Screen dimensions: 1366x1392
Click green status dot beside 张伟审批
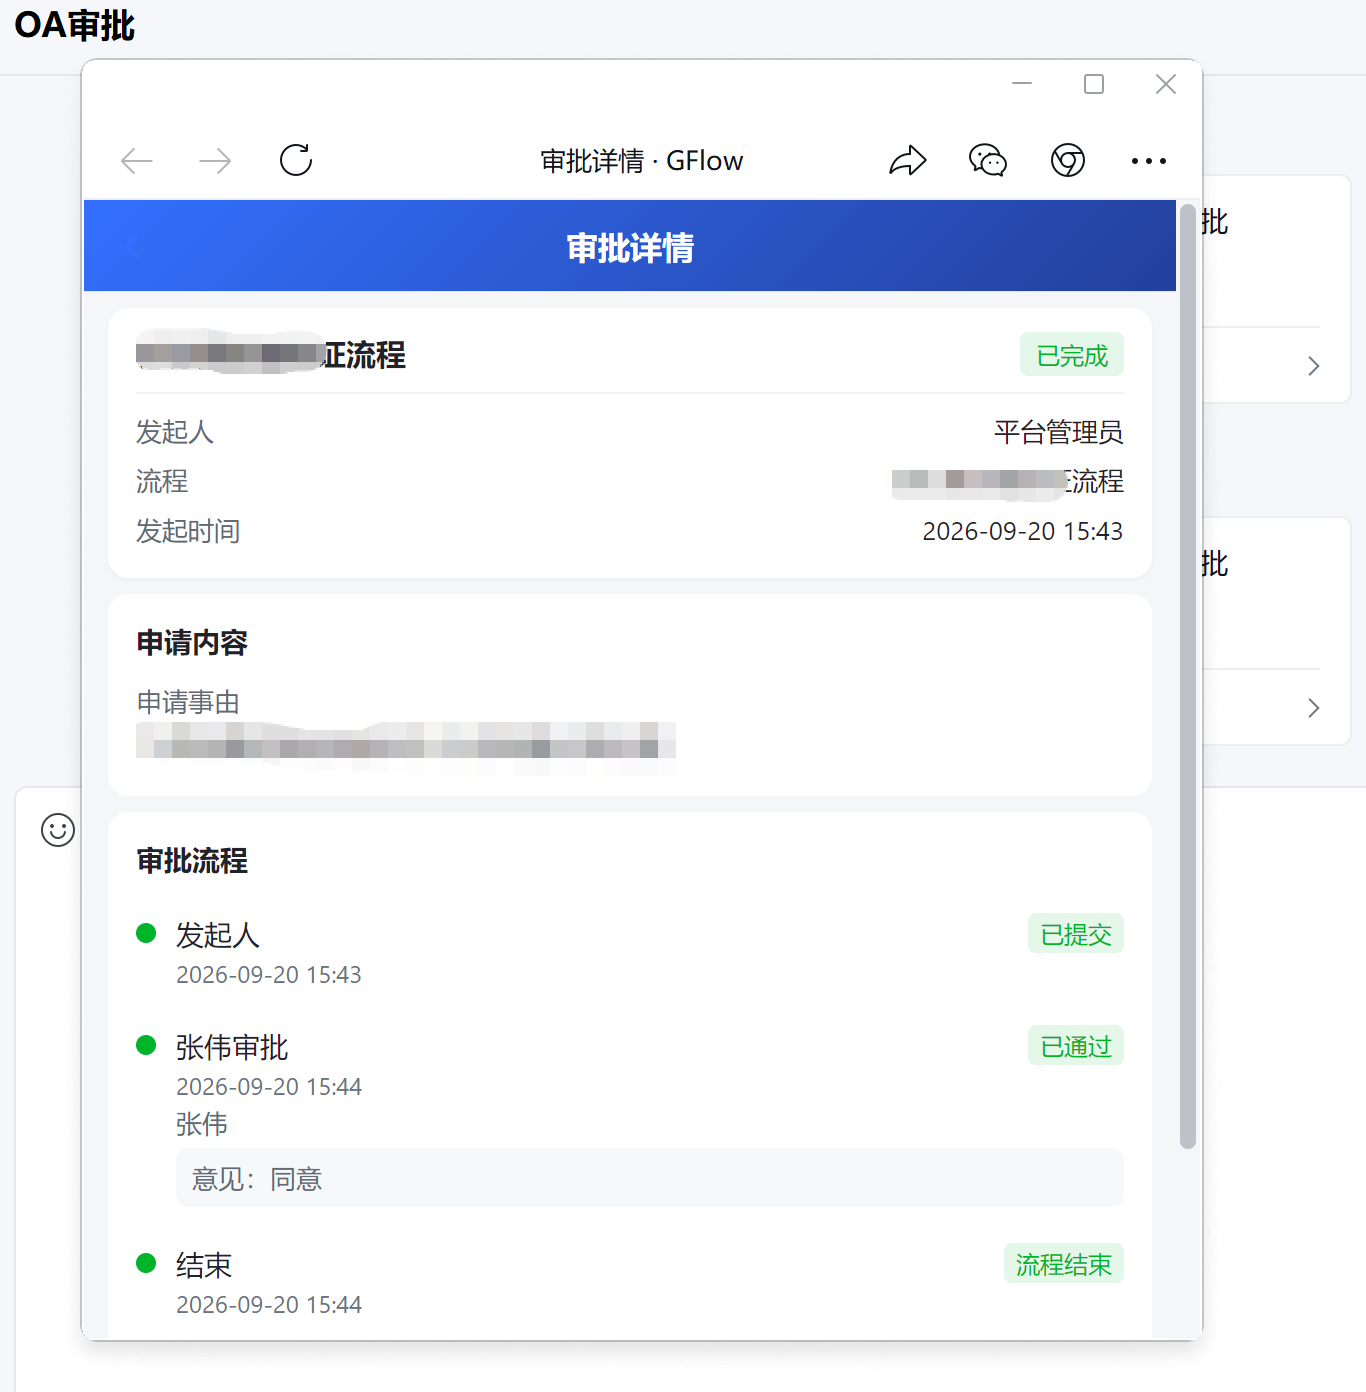(x=146, y=1045)
